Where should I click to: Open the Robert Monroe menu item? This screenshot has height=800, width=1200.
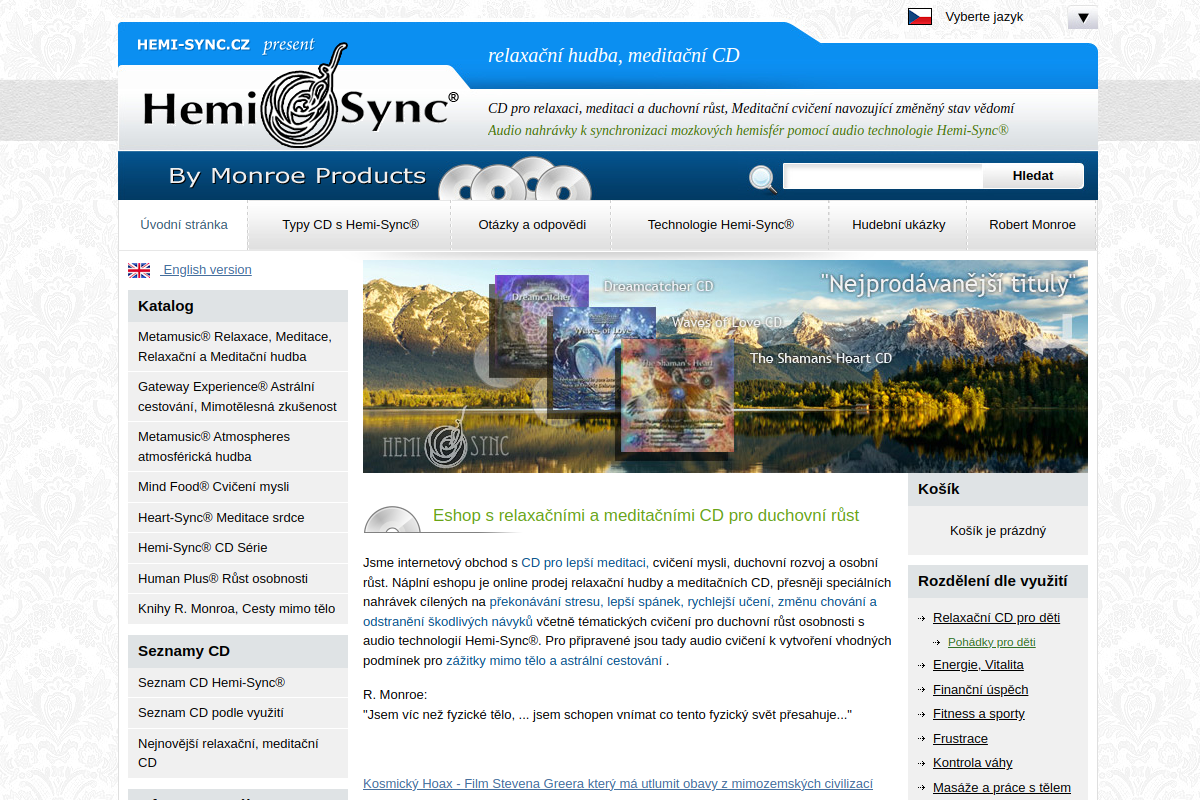[x=1032, y=225]
